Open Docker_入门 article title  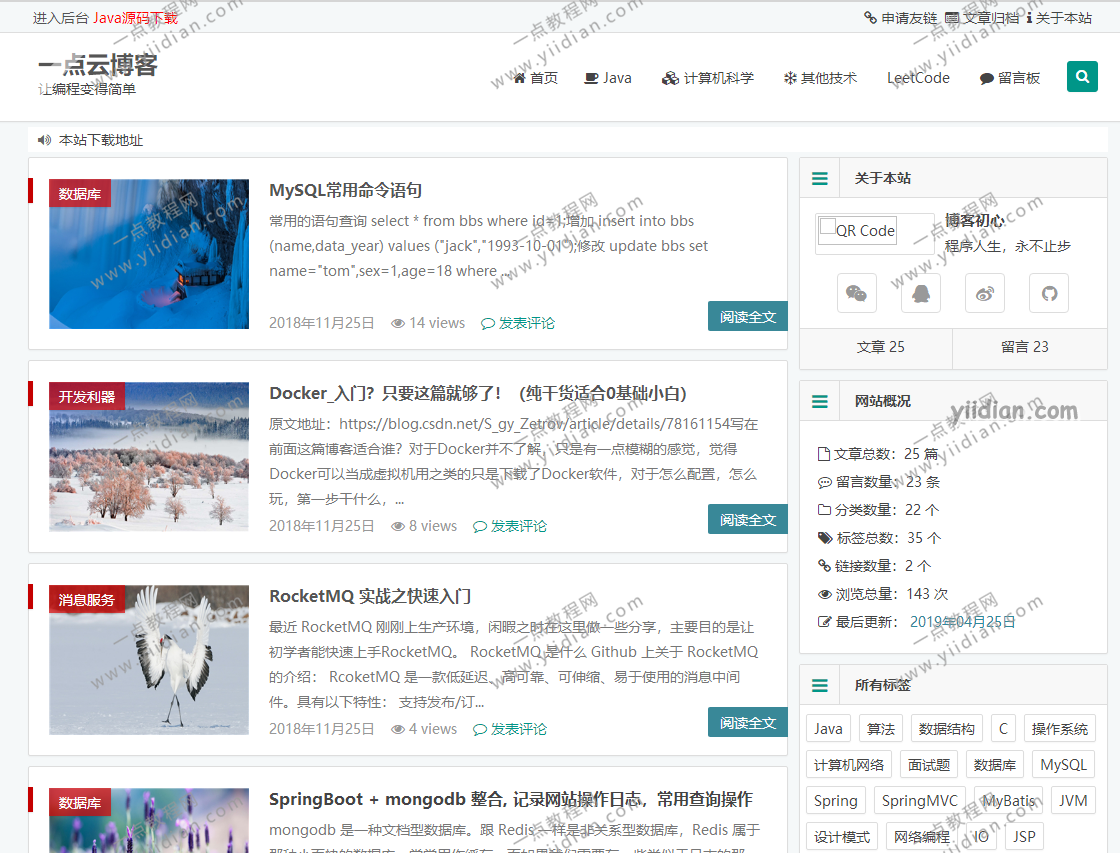point(478,393)
